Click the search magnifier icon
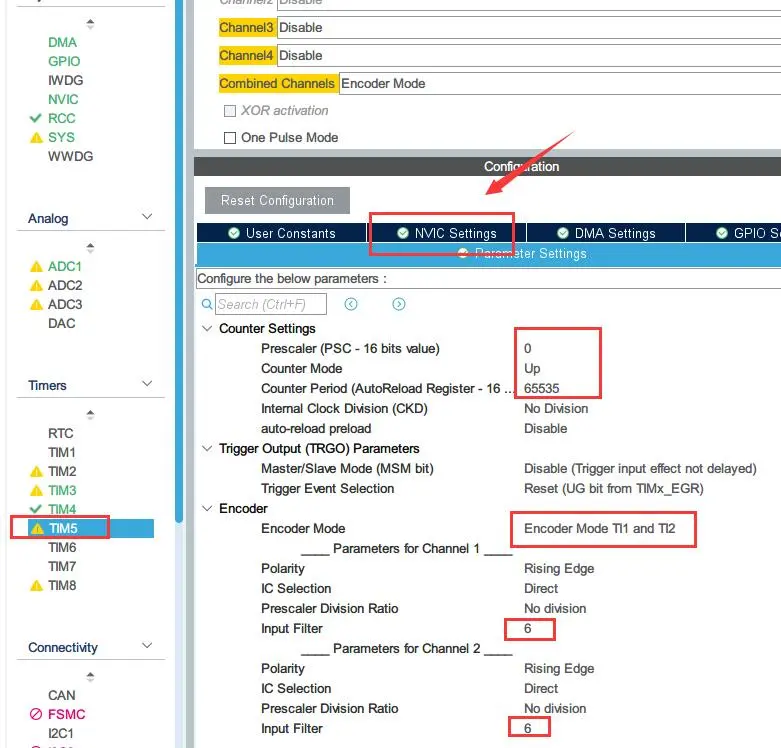 tap(207, 304)
